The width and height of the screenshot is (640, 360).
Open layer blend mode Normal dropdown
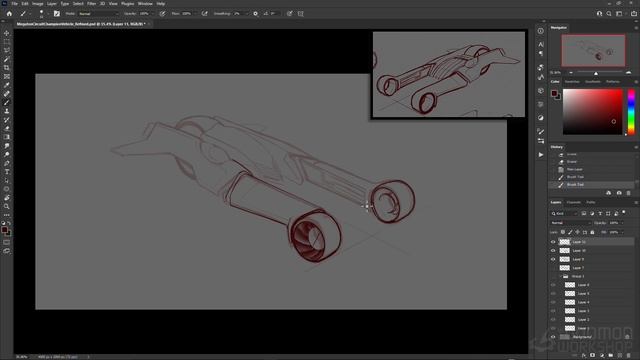(x=571, y=223)
